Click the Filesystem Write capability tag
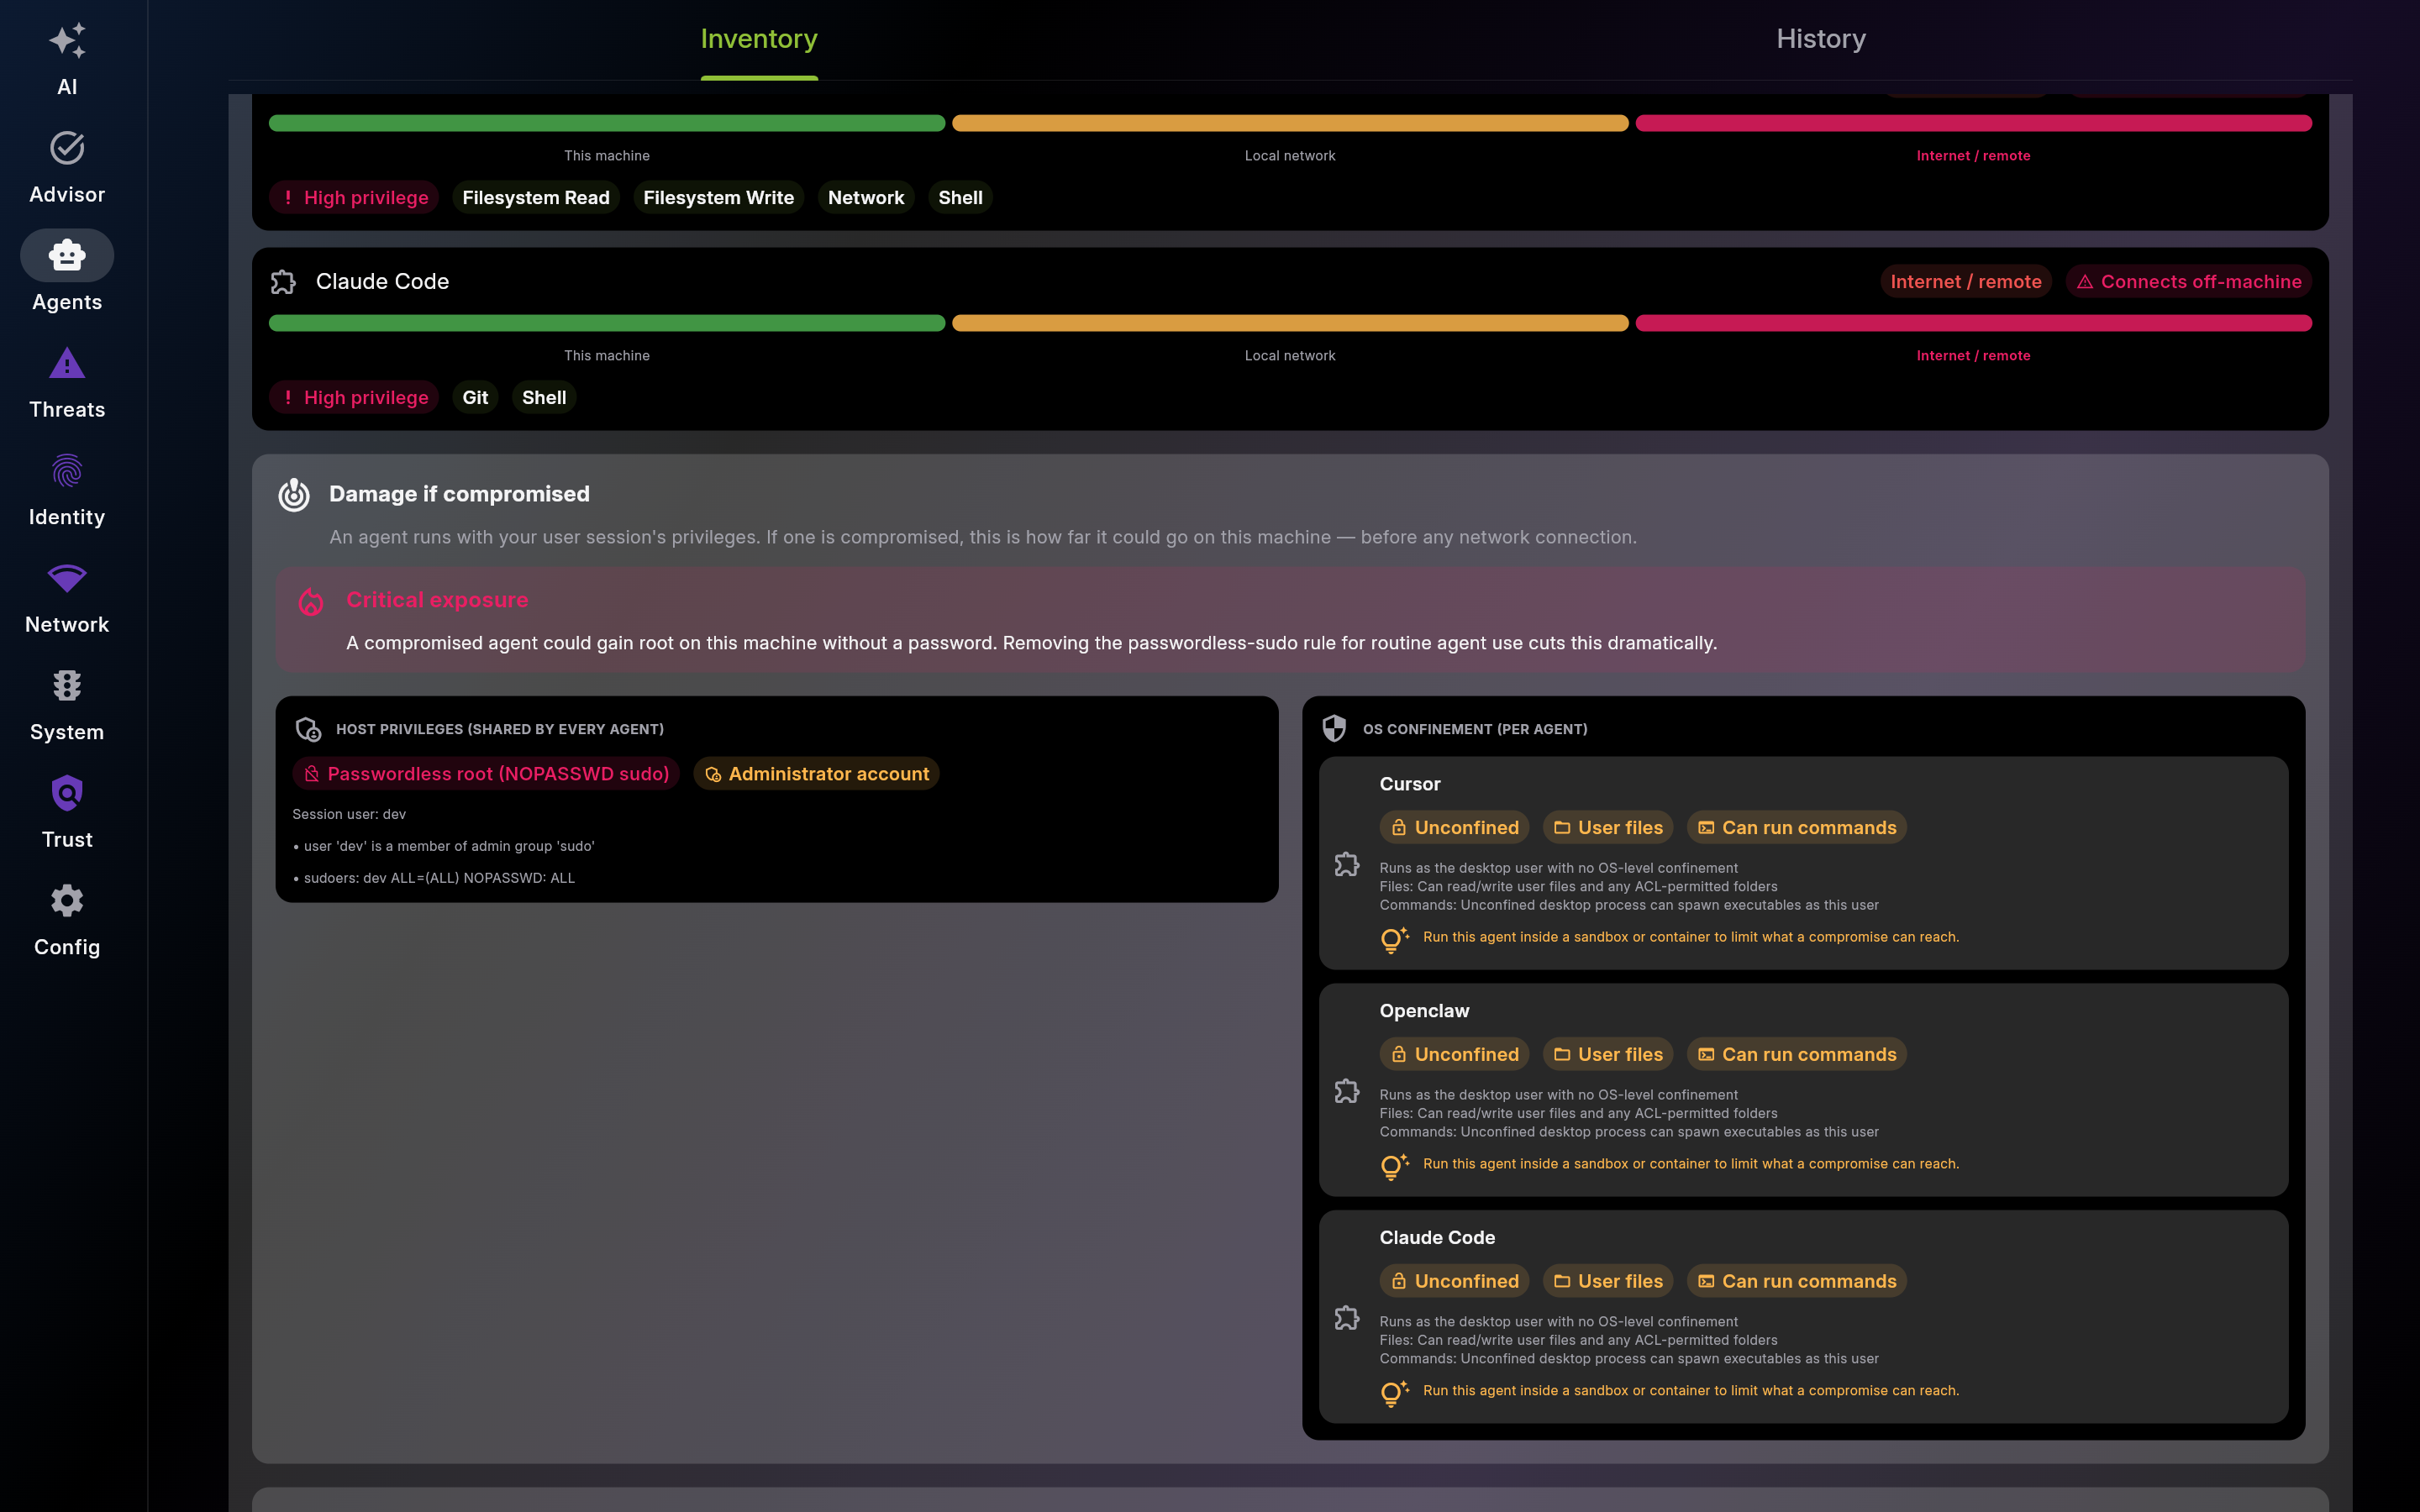The height and width of the screenshot is (1512, 2420). [718, 198]
